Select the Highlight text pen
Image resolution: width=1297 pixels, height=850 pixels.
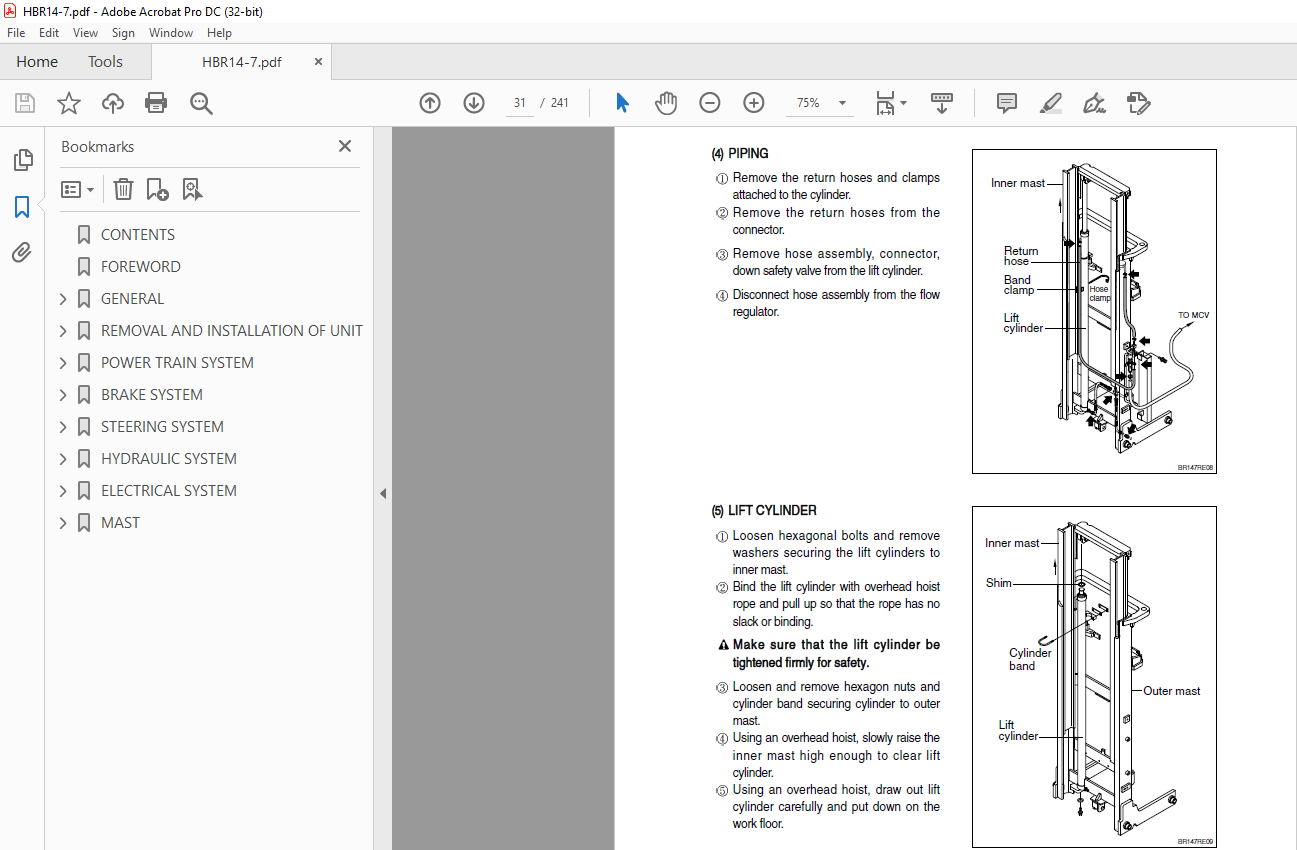click(1050, 103)
